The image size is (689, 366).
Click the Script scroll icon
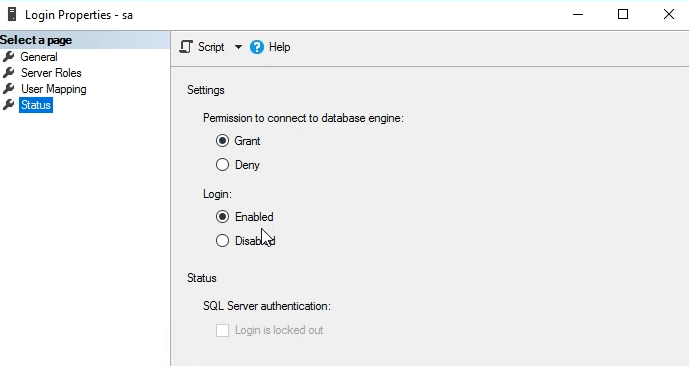(x=186, y=47)
